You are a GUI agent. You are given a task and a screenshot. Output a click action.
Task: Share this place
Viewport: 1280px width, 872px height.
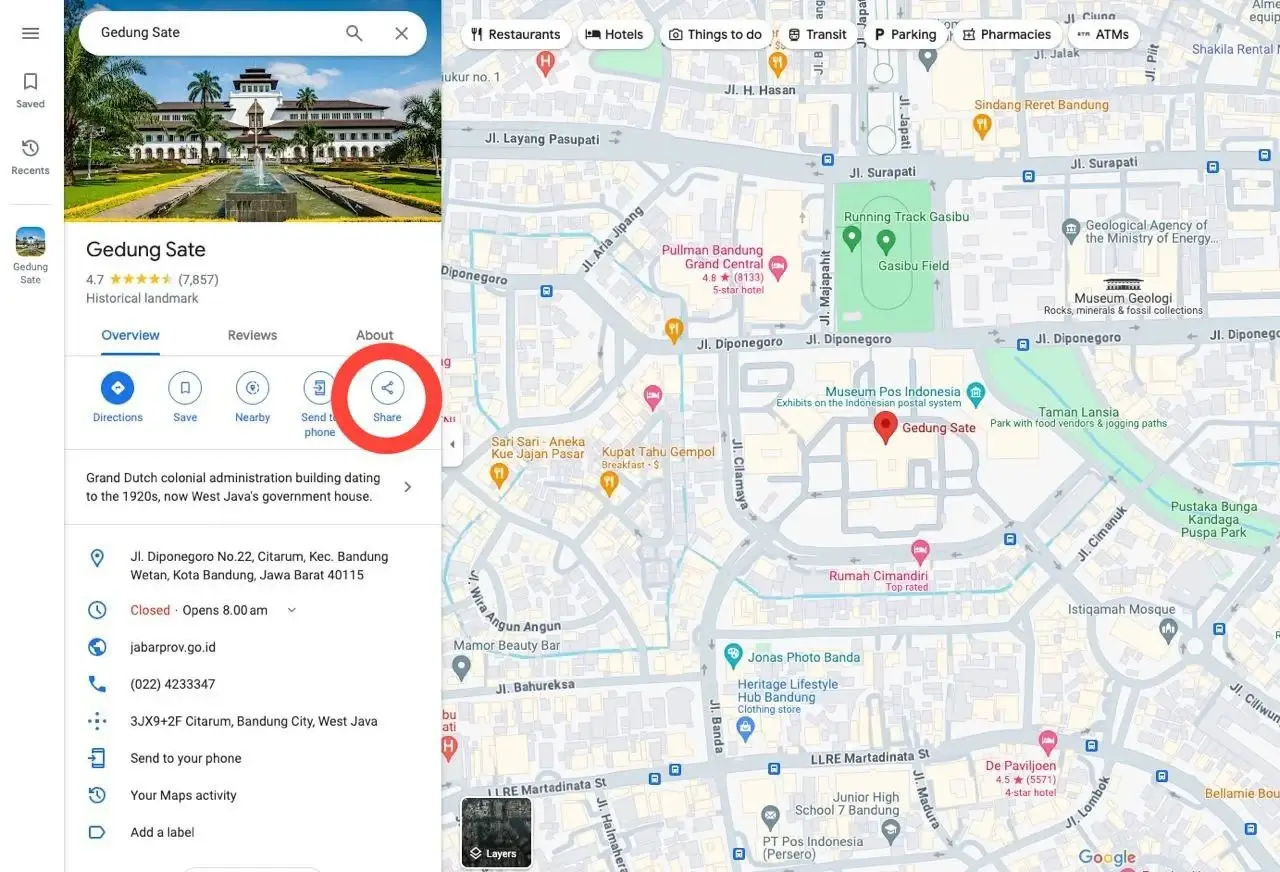tap(387, 397)
